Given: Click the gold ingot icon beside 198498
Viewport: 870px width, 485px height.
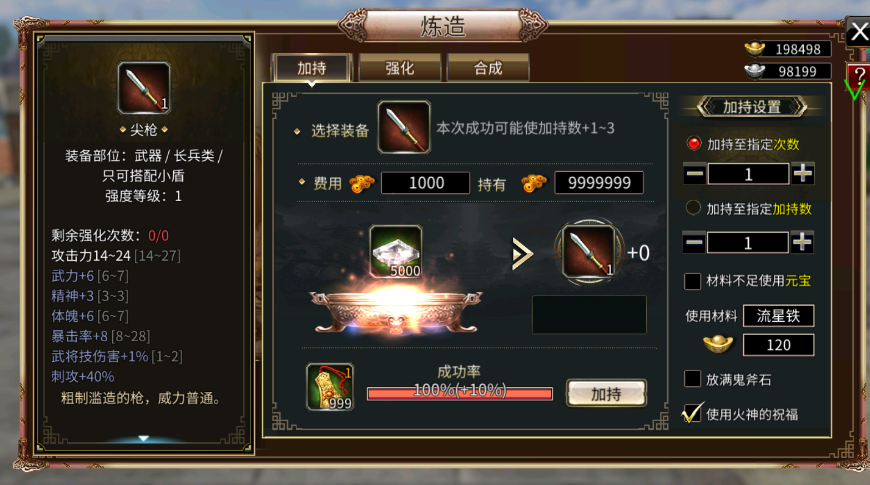Looking at the screenshot, I should pyautogui.click(x=755, y=48).
